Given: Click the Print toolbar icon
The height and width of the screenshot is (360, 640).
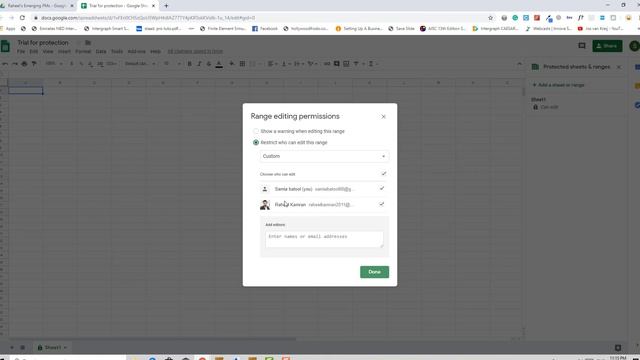Looking at the screenshot, I should coord(24,64).
